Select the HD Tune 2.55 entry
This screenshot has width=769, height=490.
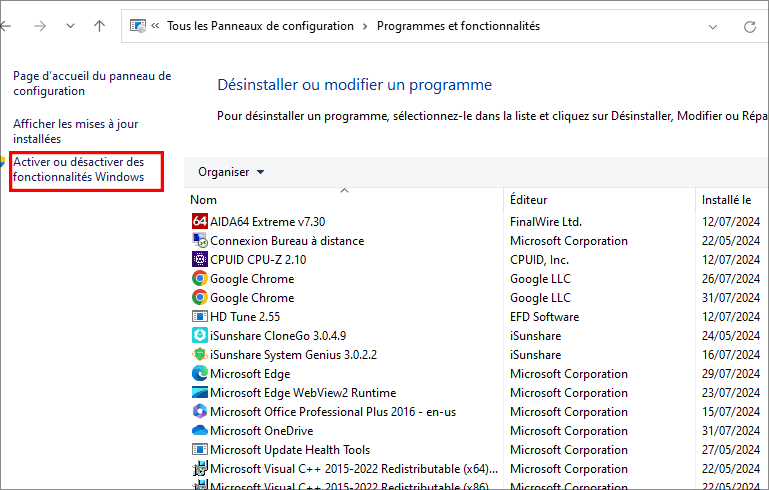coord(245,317)
